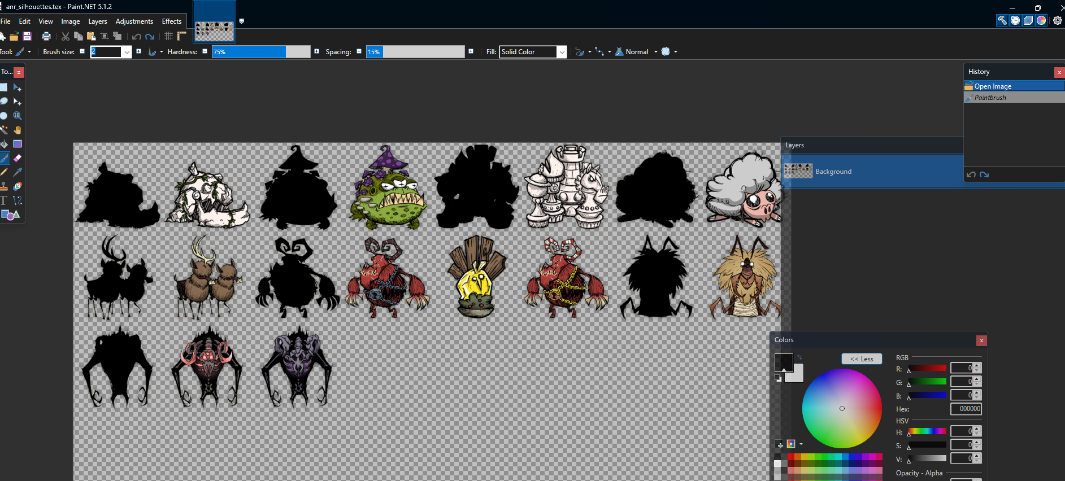Select the Rectangle Select tool
Viewport: 1065px width, 481px height.
coord(4,88)
